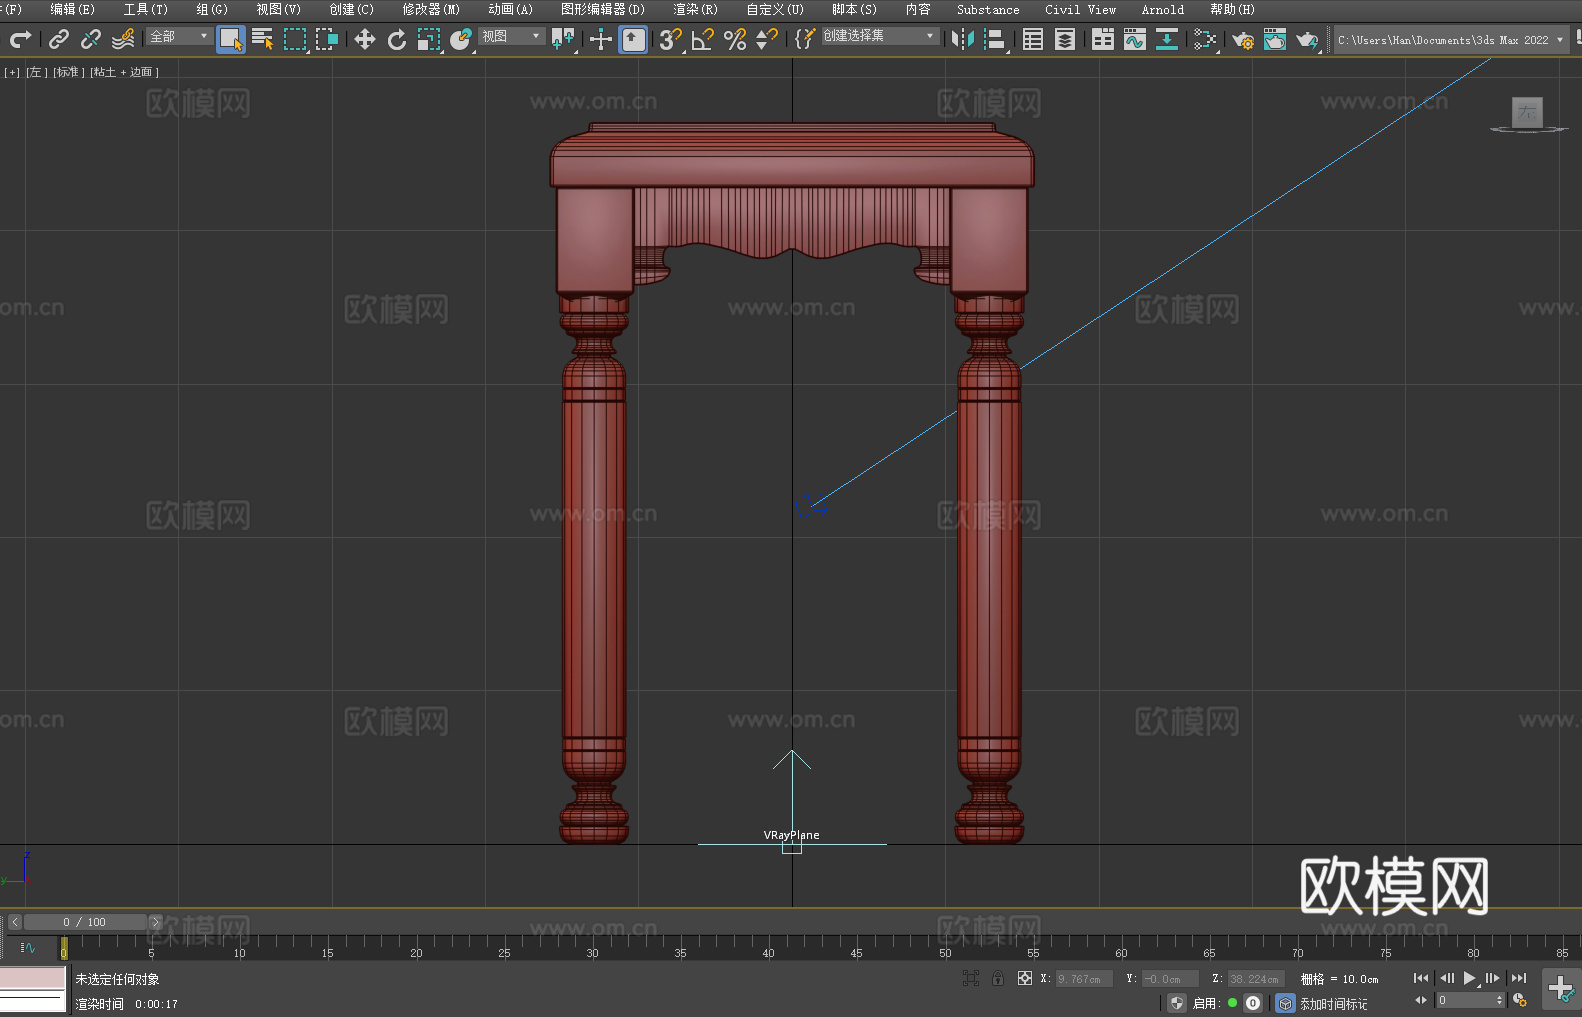This screenshot has width=1582, height=1017.
Task: Toggle the Scene Explorer
Action: click(1033, 39)
